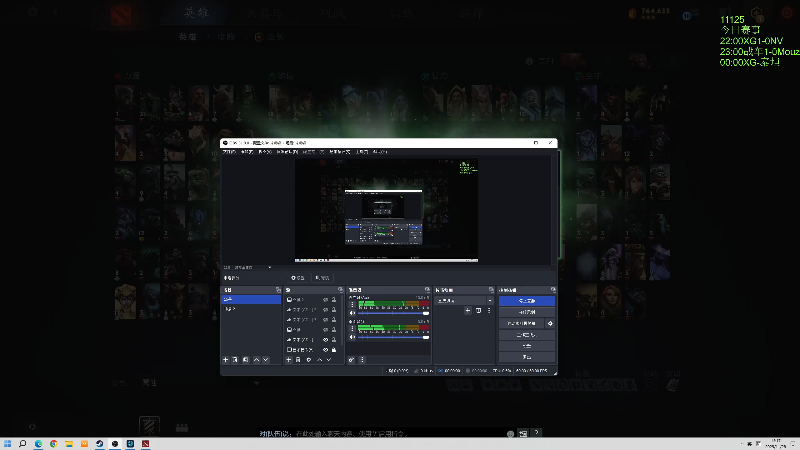Open transition options three-dot menu
Image resolution: width=800 pixels, height=450 pixels.
click(489, 310)
